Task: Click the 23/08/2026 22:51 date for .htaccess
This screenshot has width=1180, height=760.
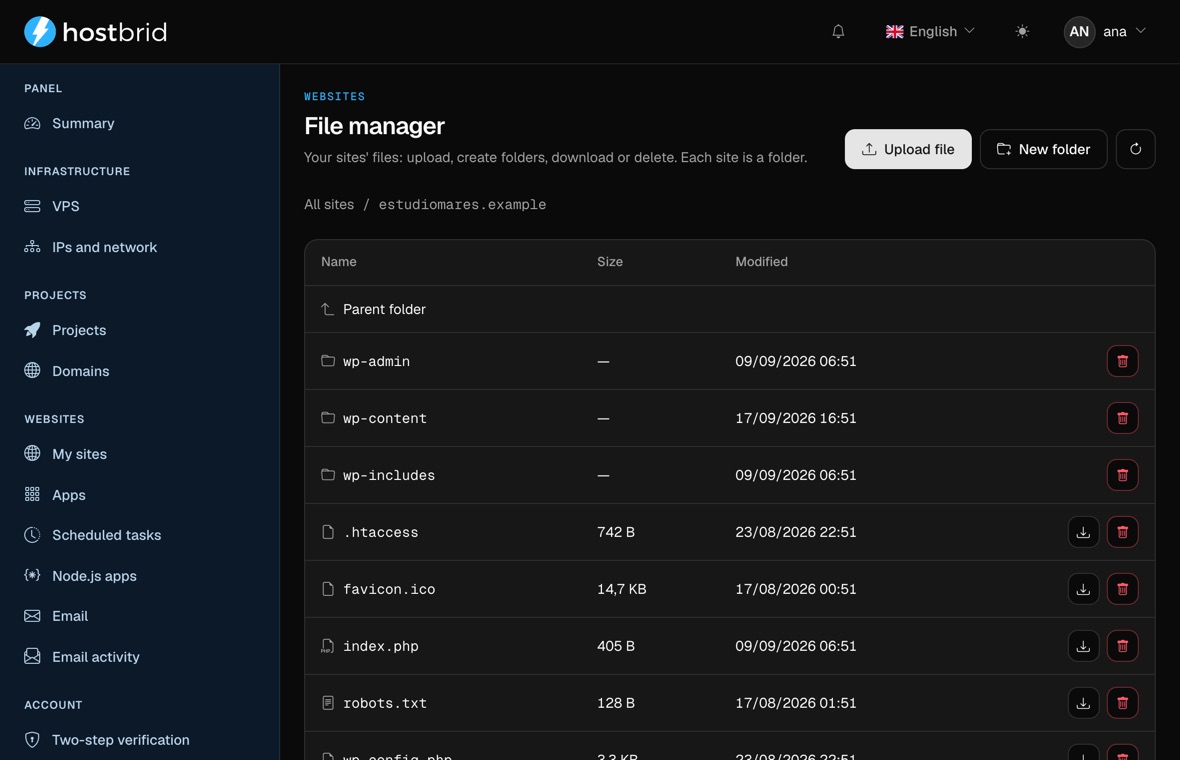Action: (x=795, y=532)
